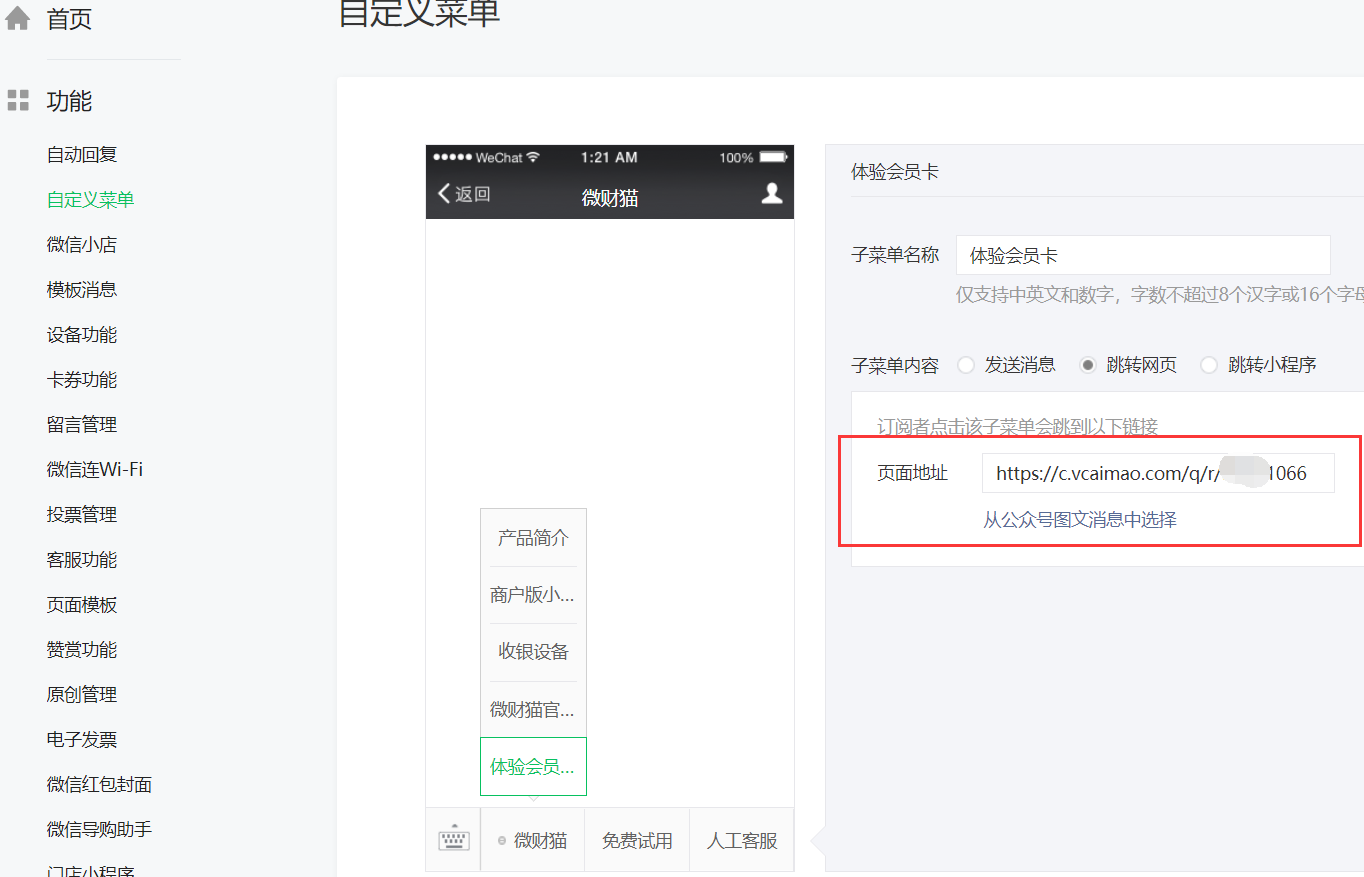1364x877 pixels.
Task: Click the 微财猫 title in phone header
Action: [x=610, y=198]
